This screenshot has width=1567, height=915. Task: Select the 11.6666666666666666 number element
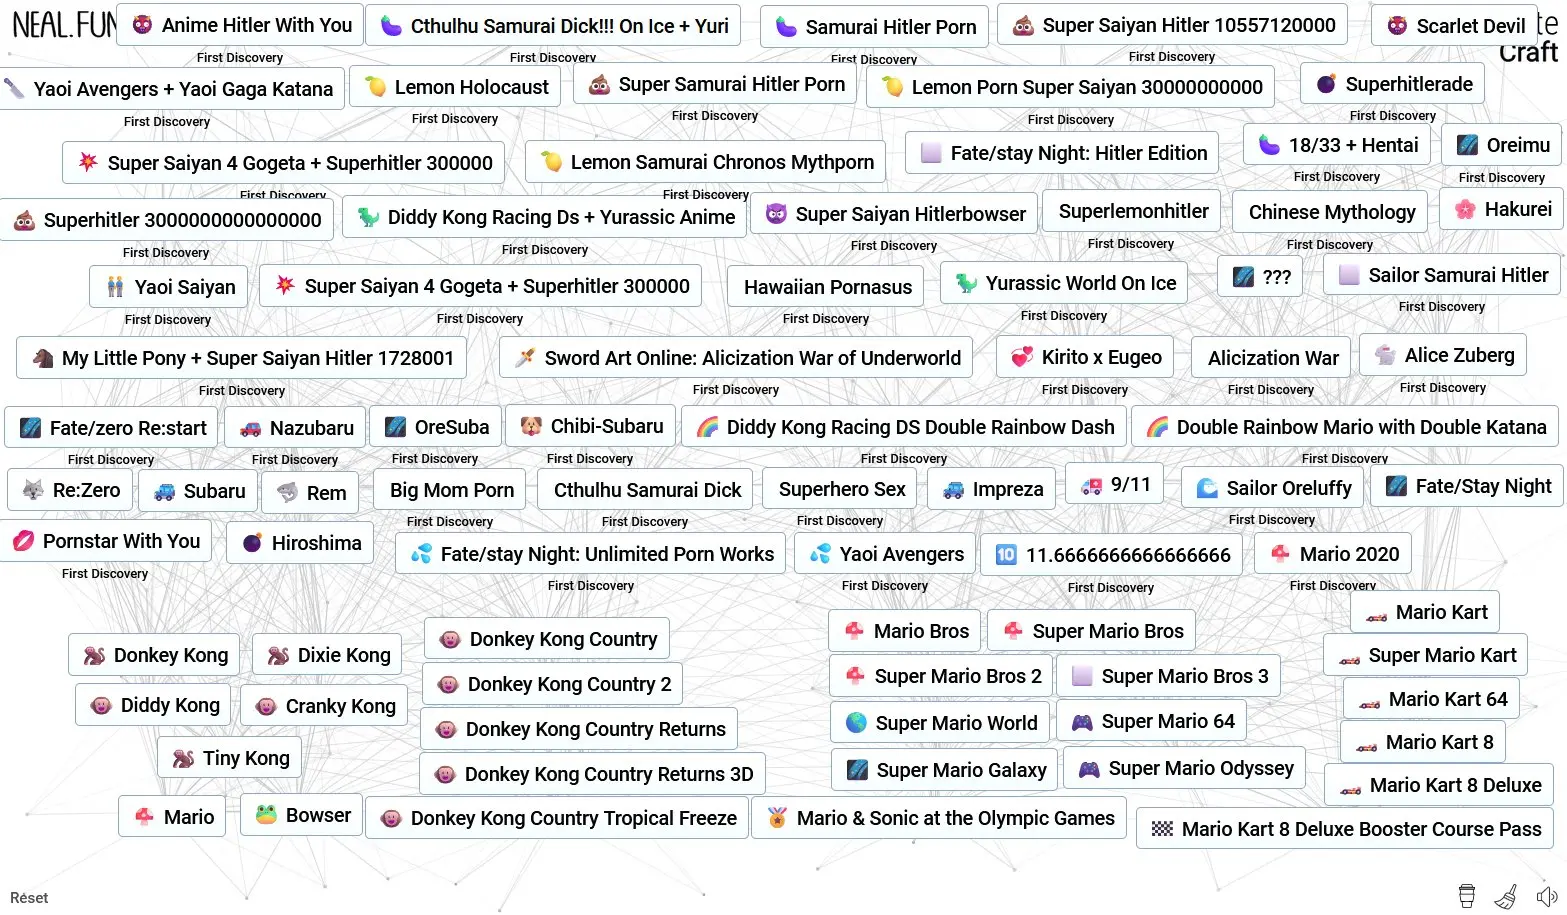coord(1111,555)
